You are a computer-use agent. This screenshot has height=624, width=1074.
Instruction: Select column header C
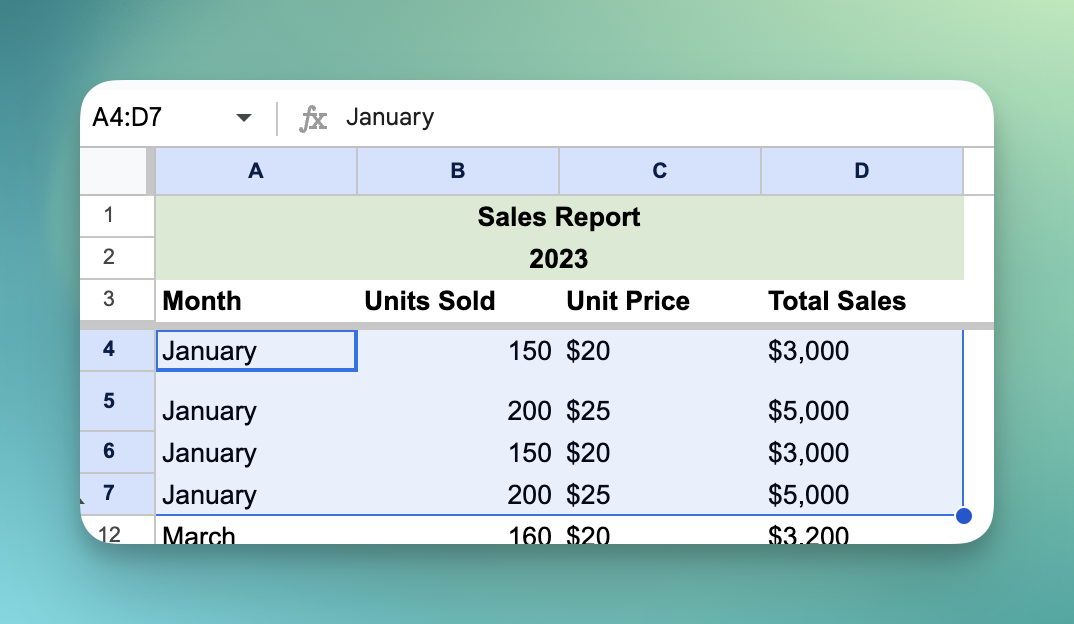coord(659,171)
